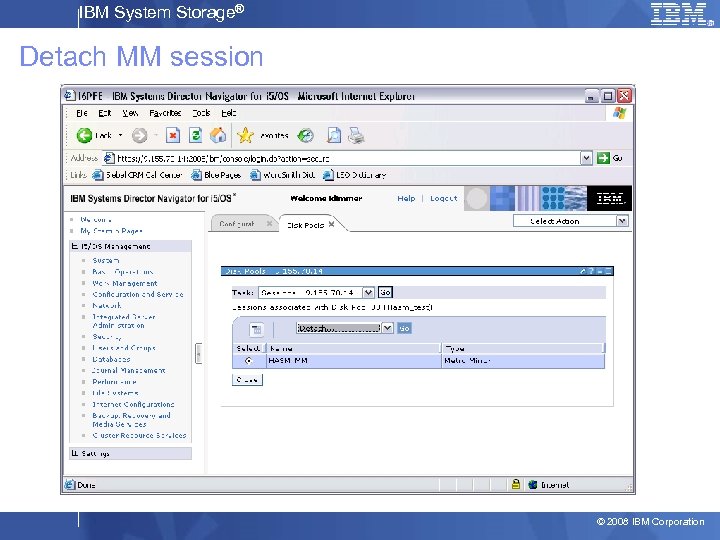
Task: Collapse the i5/OS Management tree section
Action: (x=75, y=246)
